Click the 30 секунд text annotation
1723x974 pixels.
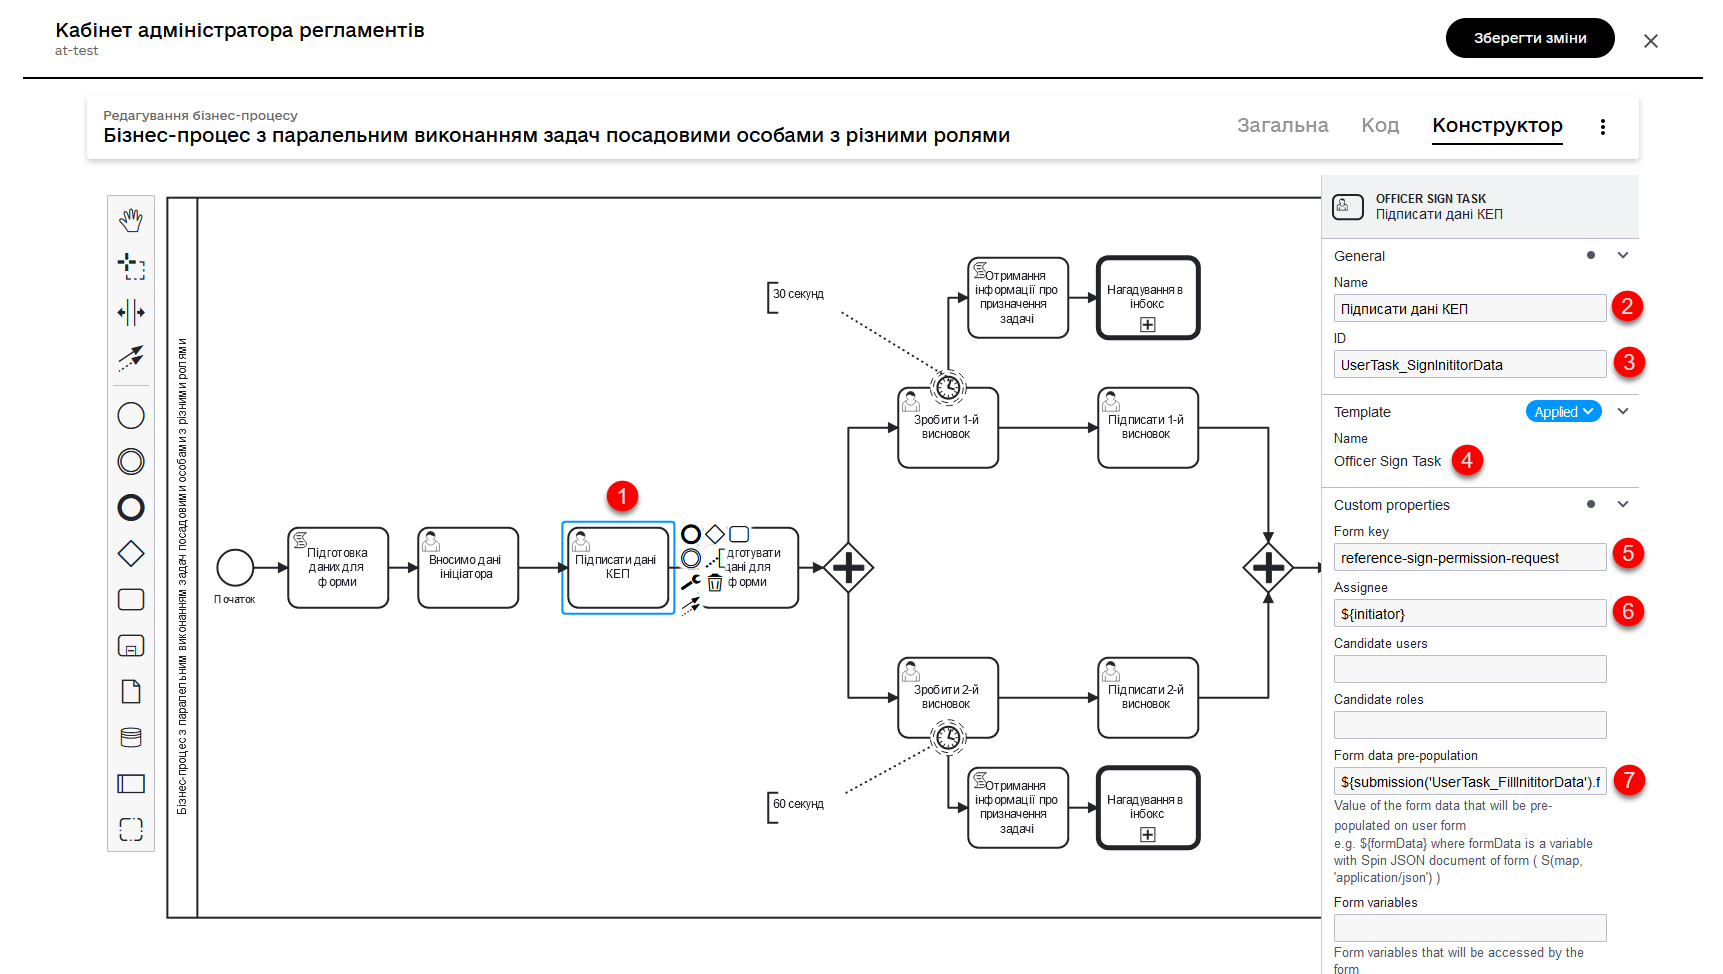(798, 294)
